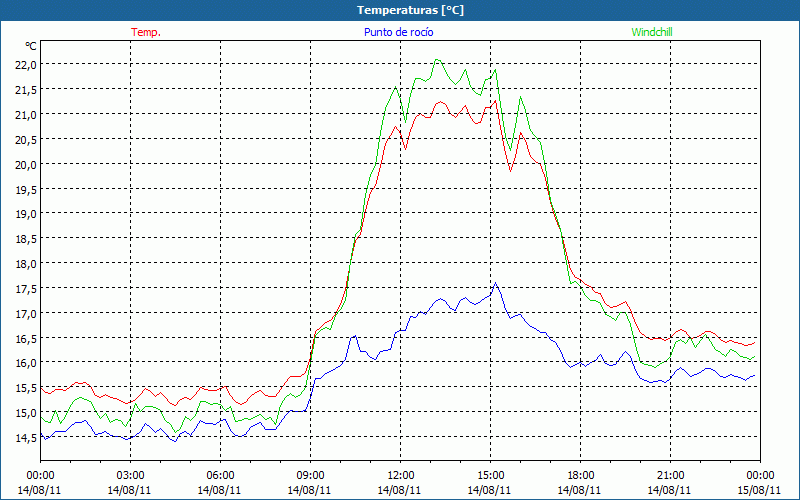Screen dimensions: 800x500
Task: Click the 17,0 y-axis value
Action: point(27,314)
